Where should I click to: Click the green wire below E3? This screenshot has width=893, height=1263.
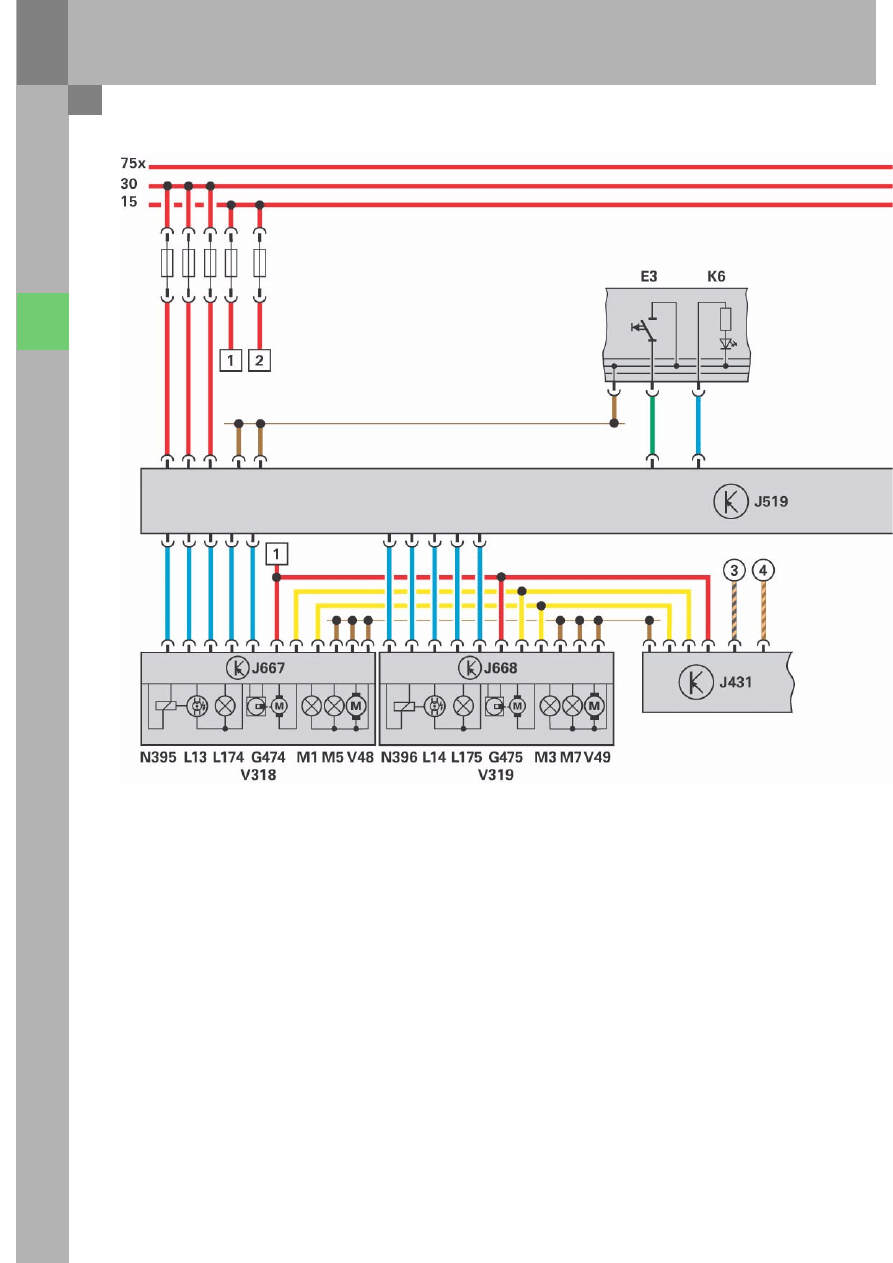click(x=653, y=427)
